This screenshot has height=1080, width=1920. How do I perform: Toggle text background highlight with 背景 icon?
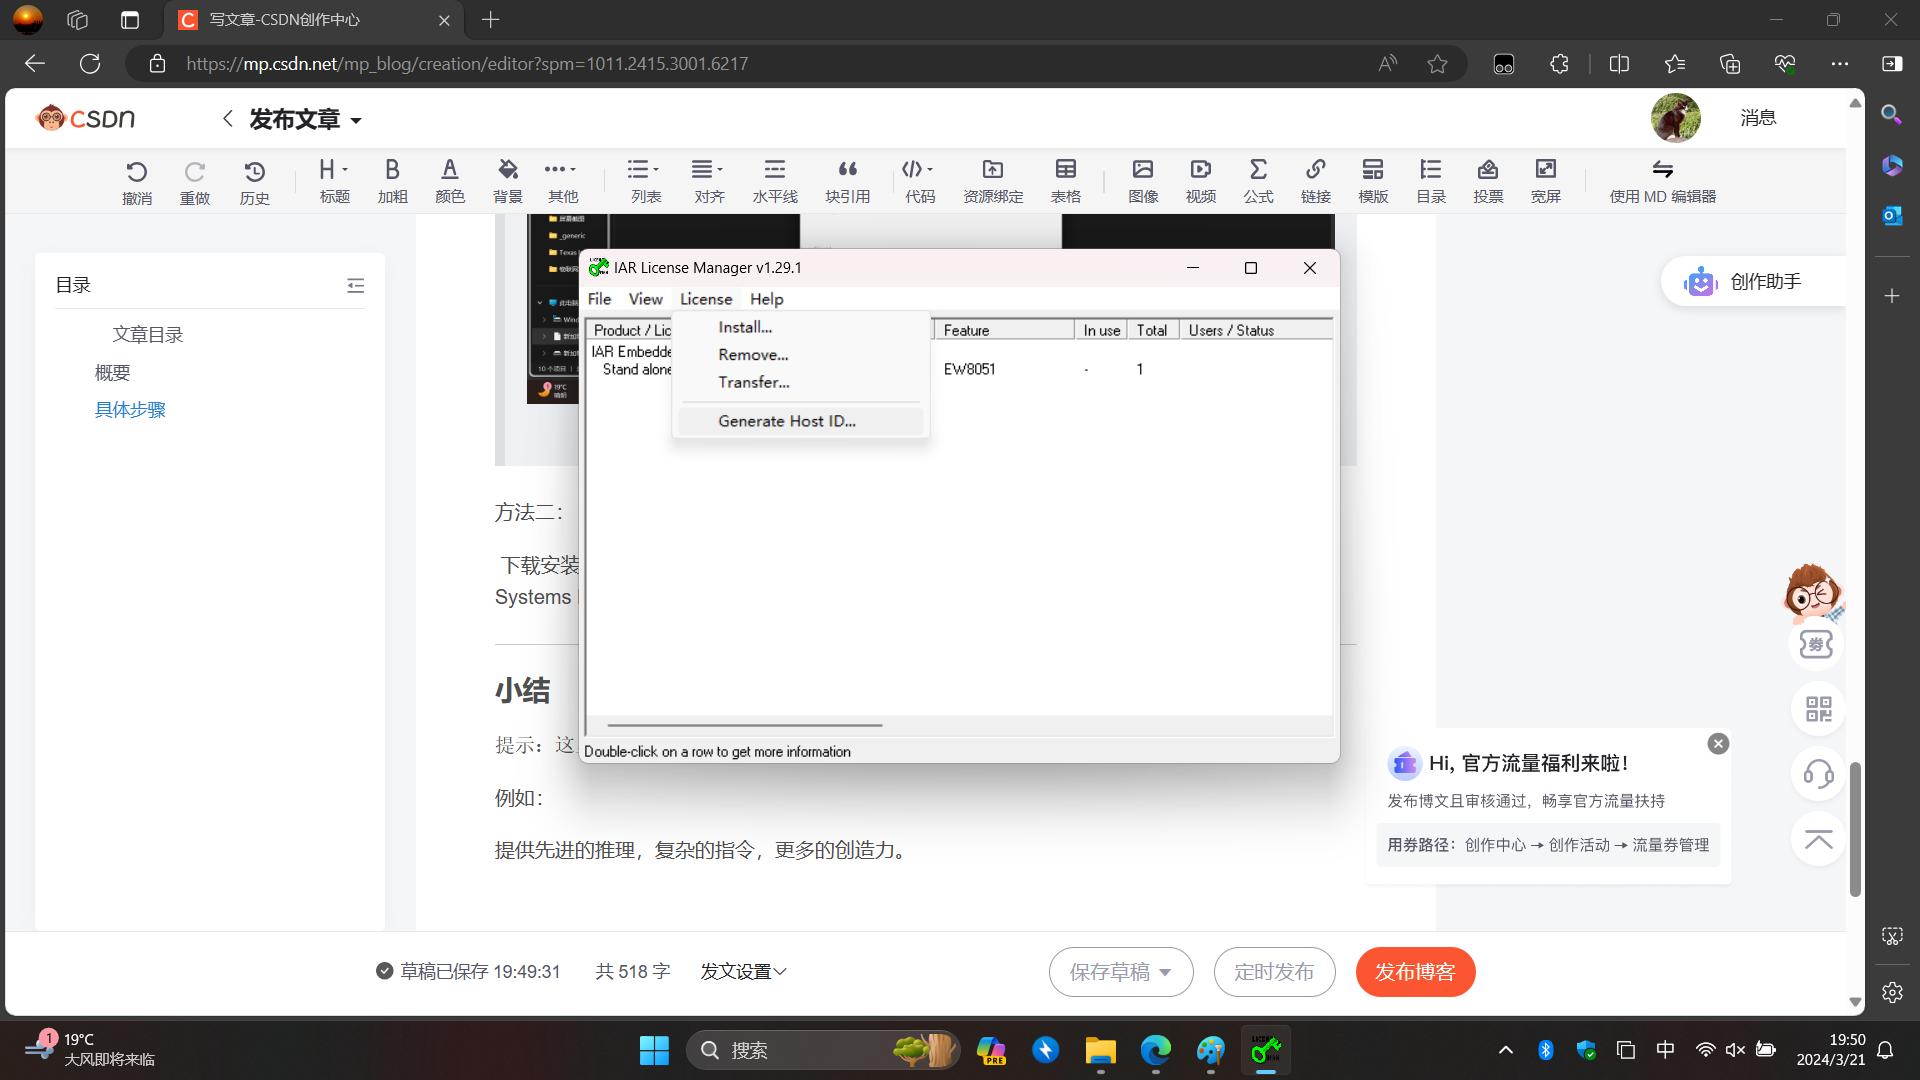tap(507, 180)
